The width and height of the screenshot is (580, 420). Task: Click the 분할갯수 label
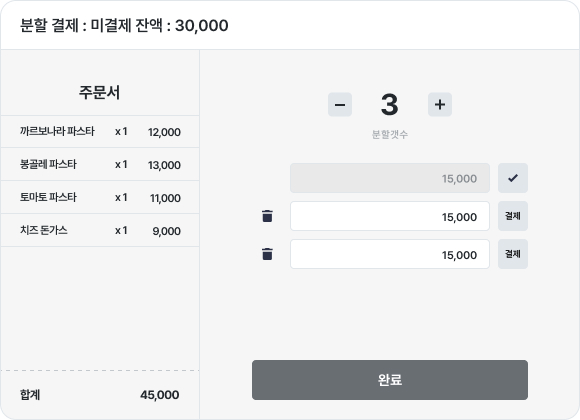click(x=390, y=134)
